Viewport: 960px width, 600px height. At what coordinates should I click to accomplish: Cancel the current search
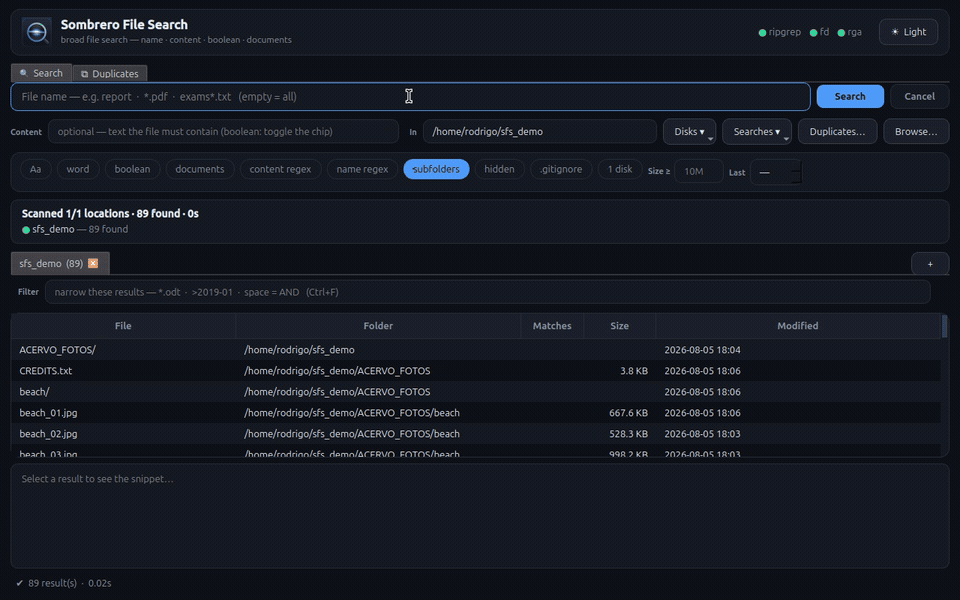[x=919, y=96]
